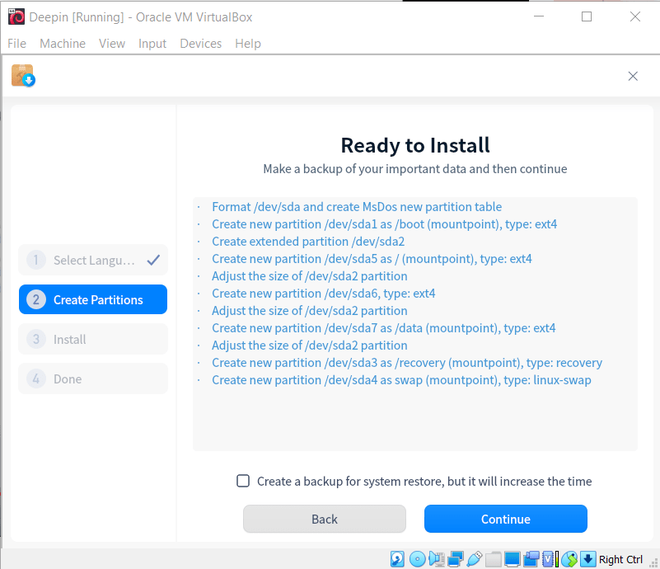Maximize the VirtualBox window
The height and width of the screenshot is (569, 660).
pos(586,17)
